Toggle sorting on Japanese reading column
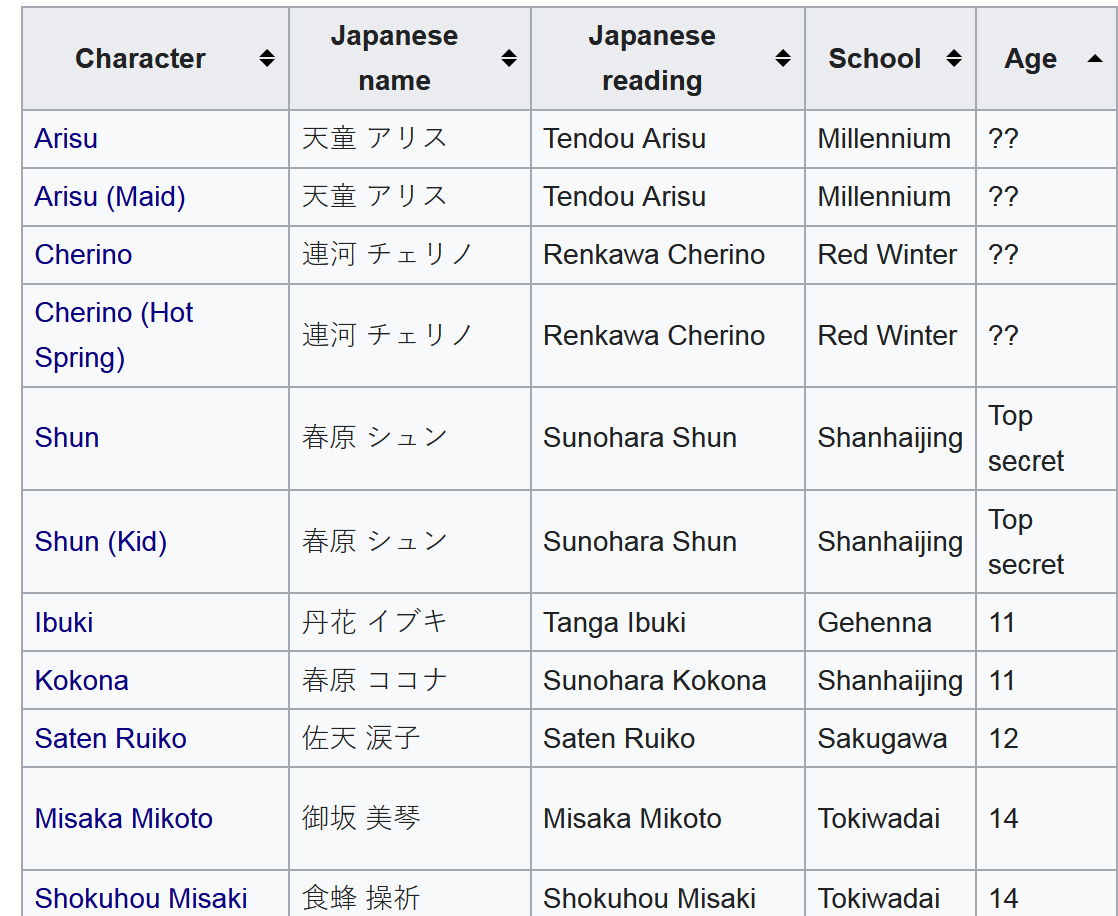Screen dimensions: 1118x916 tap(783, 59)
